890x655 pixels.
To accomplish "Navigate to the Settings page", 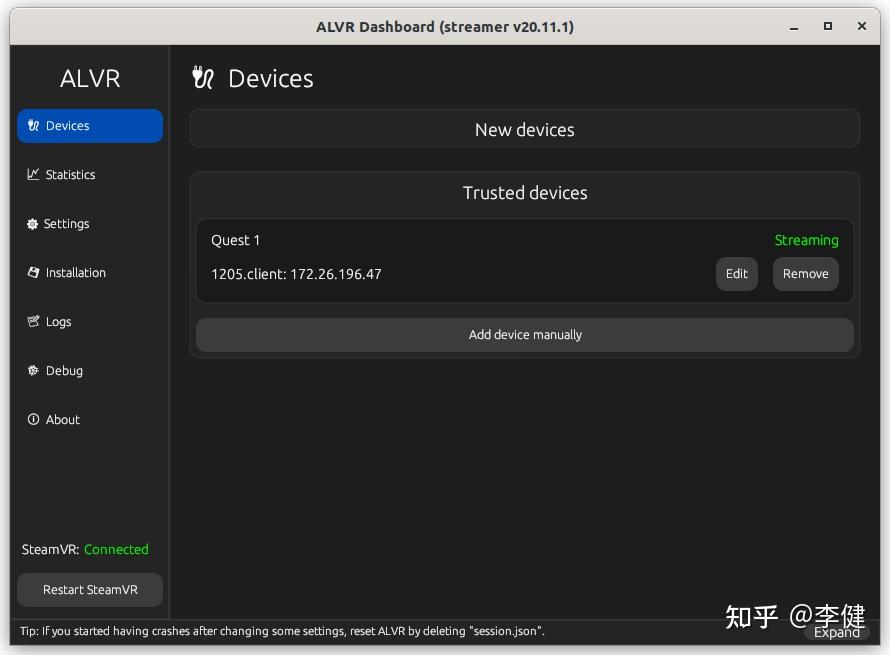I will pyautogui.click(x=67, y=224).
